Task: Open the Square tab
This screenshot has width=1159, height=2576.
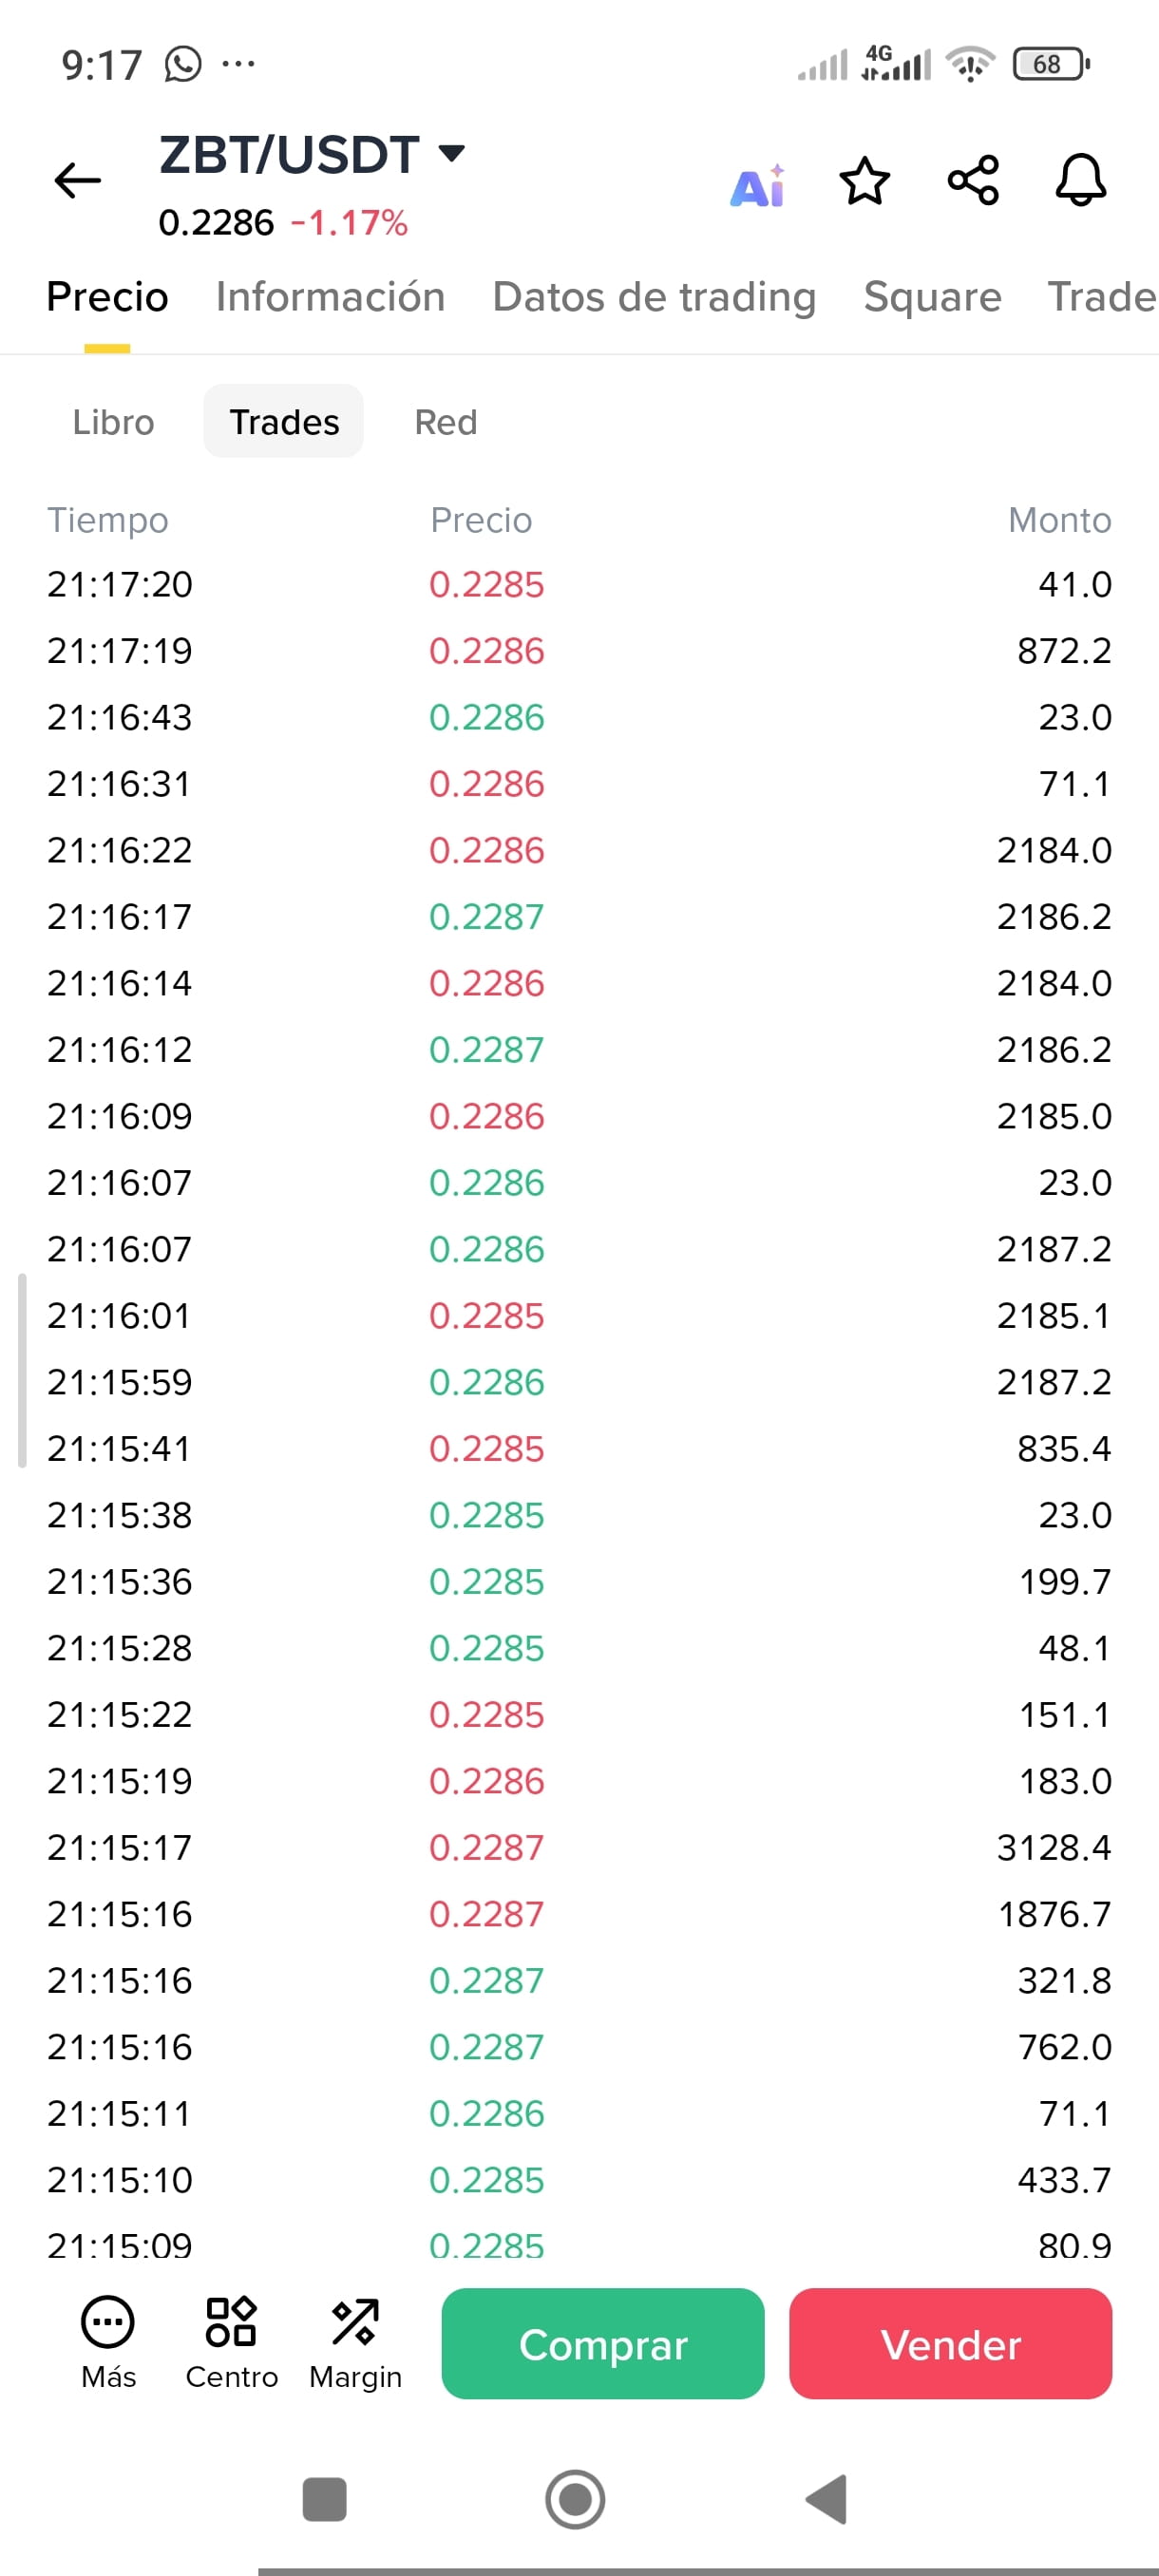Action: tap(932, 297)
